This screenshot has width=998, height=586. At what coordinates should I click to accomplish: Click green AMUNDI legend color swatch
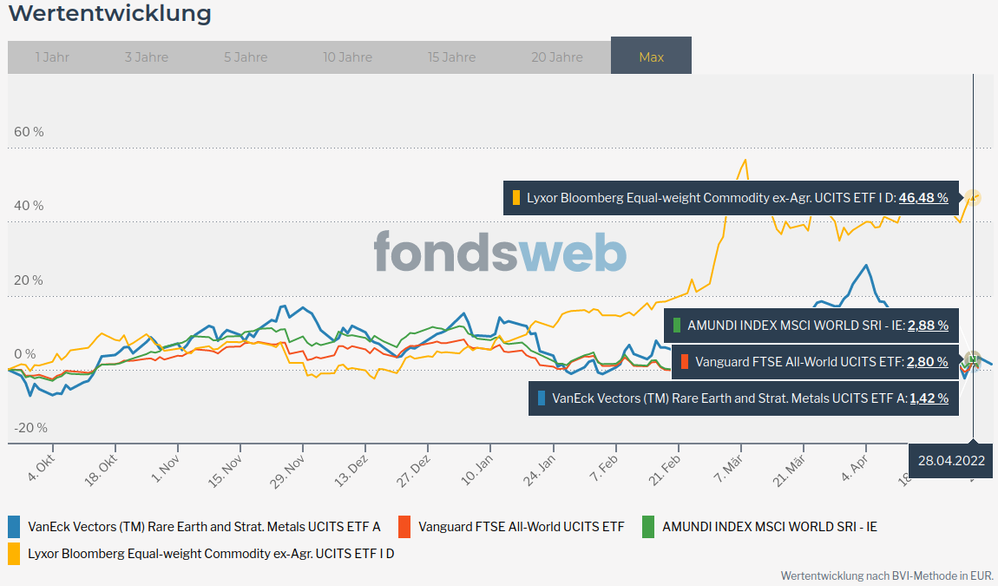tap(648, 526)
